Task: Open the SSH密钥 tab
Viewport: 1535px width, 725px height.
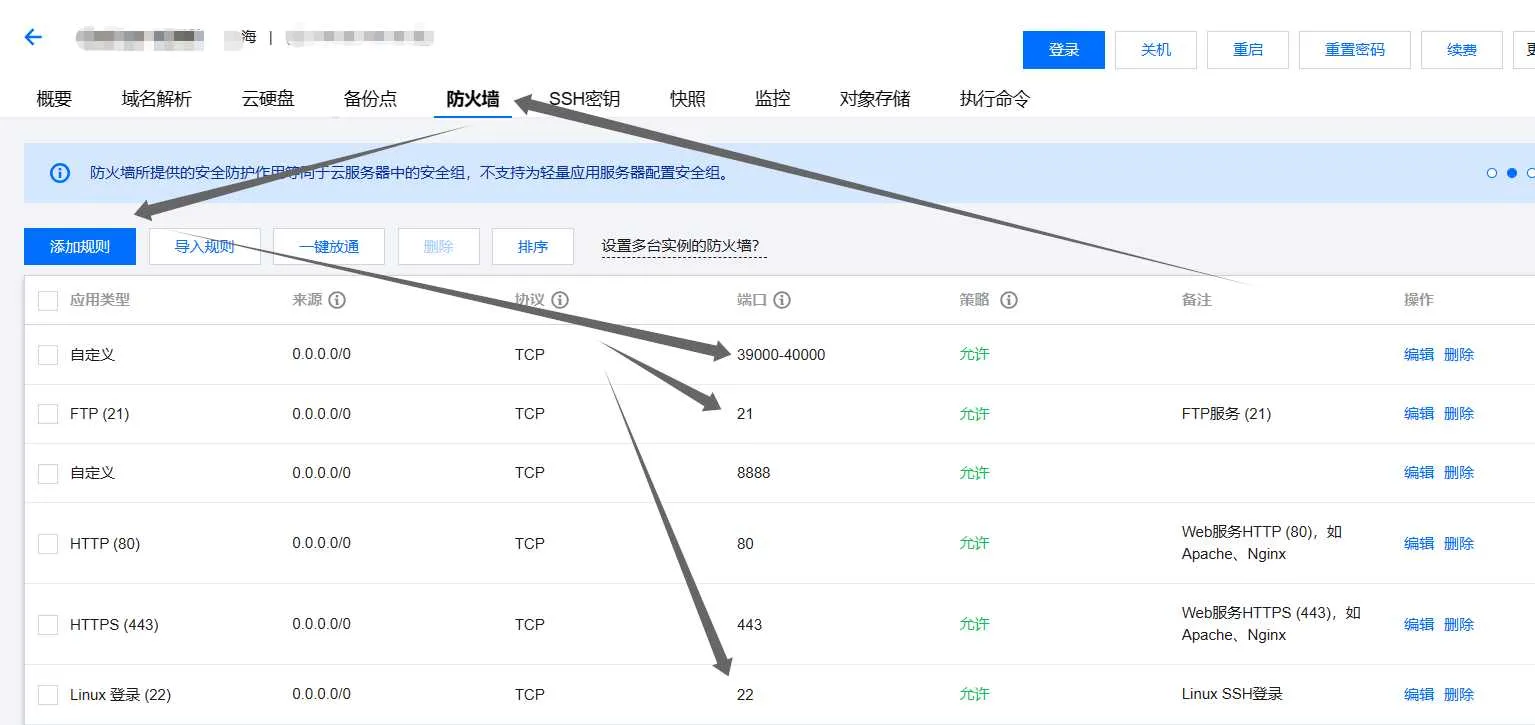Action: 584,99
